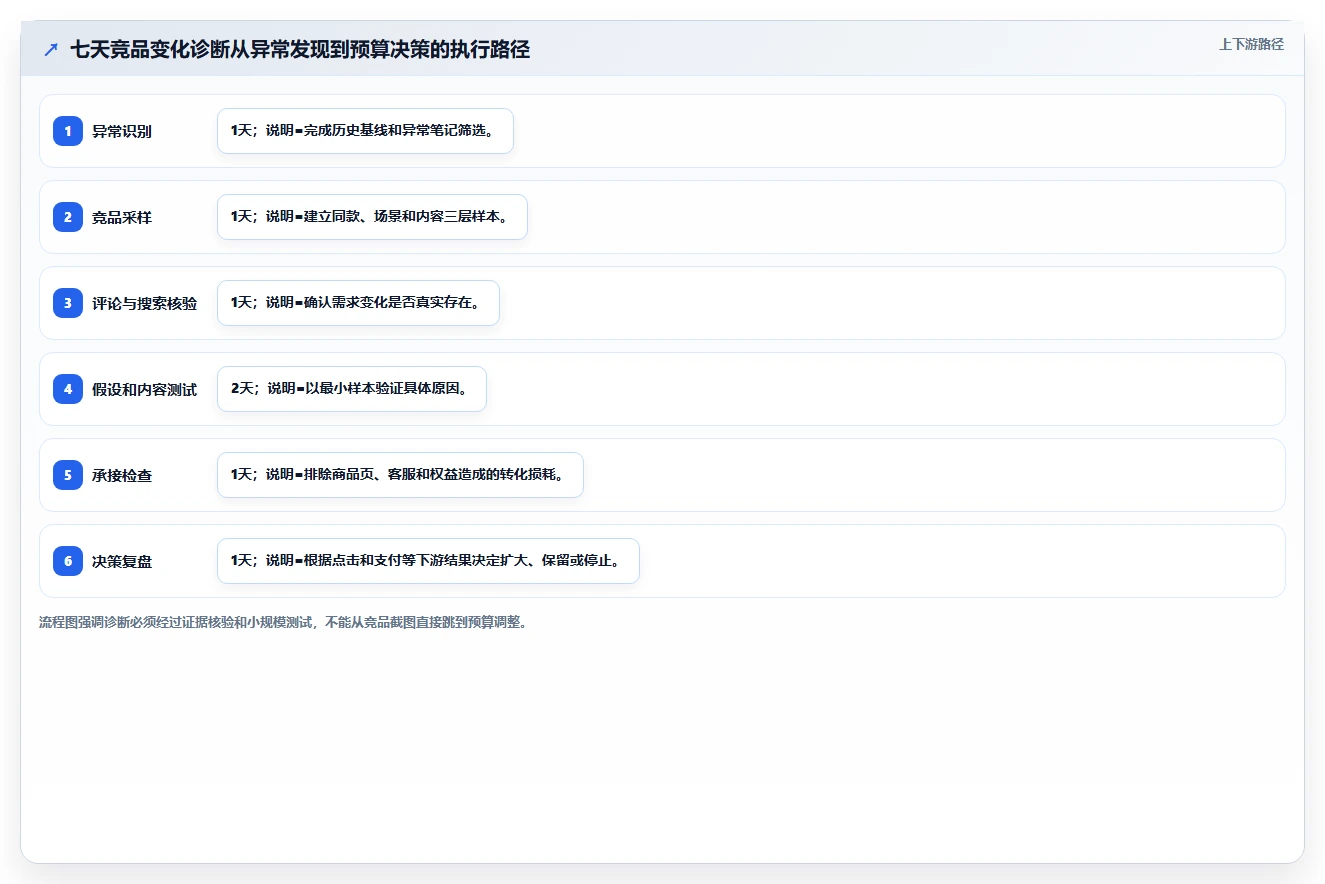
Task: Click step number badge 2
Action: coord(68,217)
